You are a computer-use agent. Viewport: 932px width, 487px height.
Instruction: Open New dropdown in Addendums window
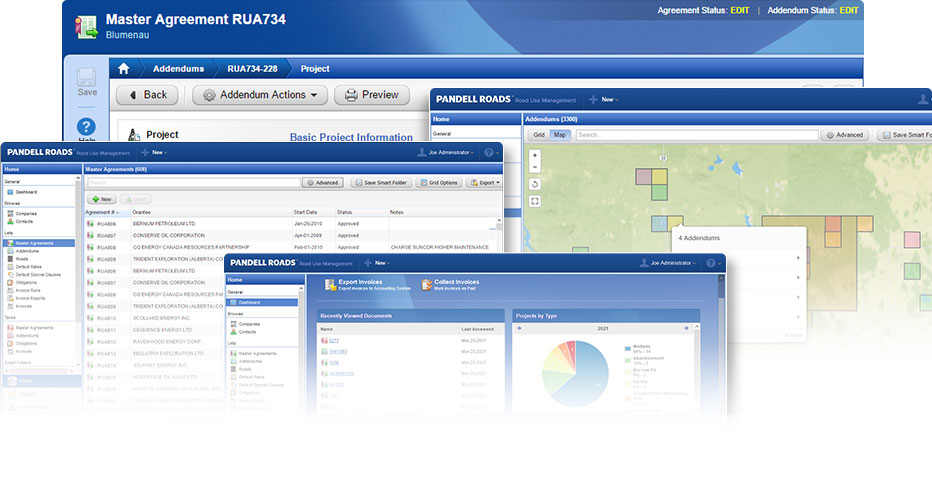point(604,99)
